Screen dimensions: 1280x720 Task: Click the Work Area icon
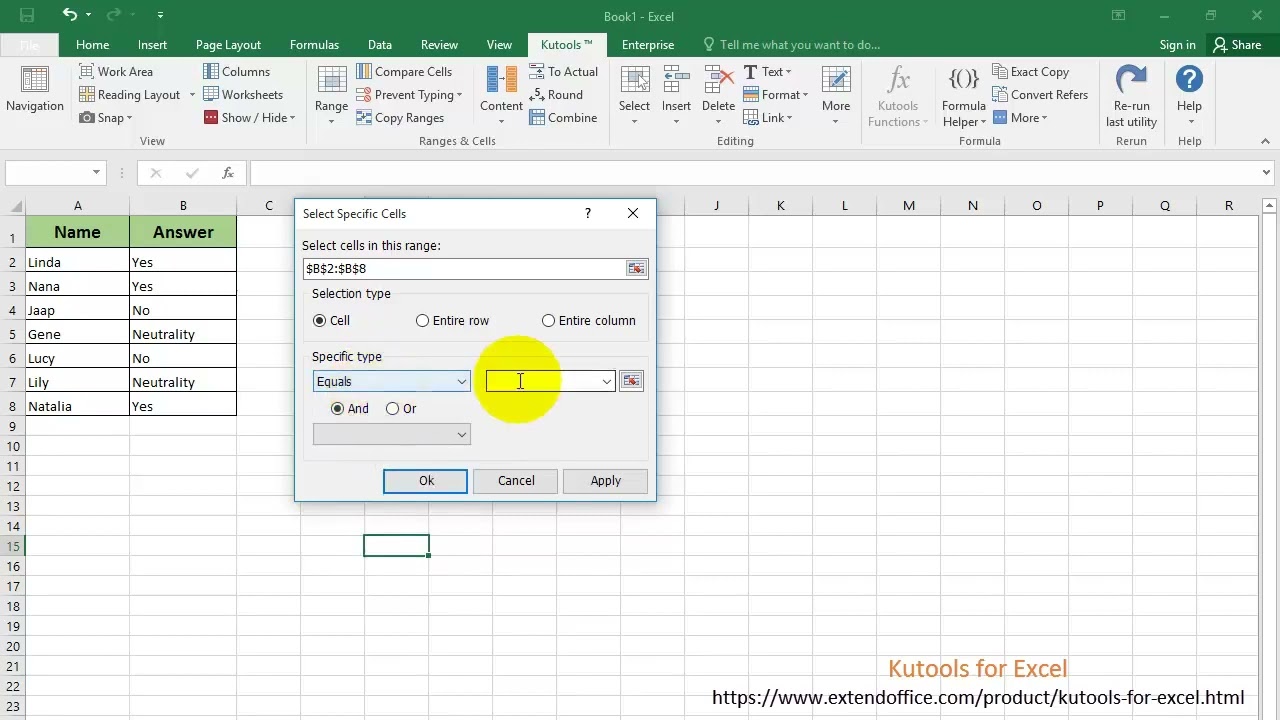(x=87, y=72)
